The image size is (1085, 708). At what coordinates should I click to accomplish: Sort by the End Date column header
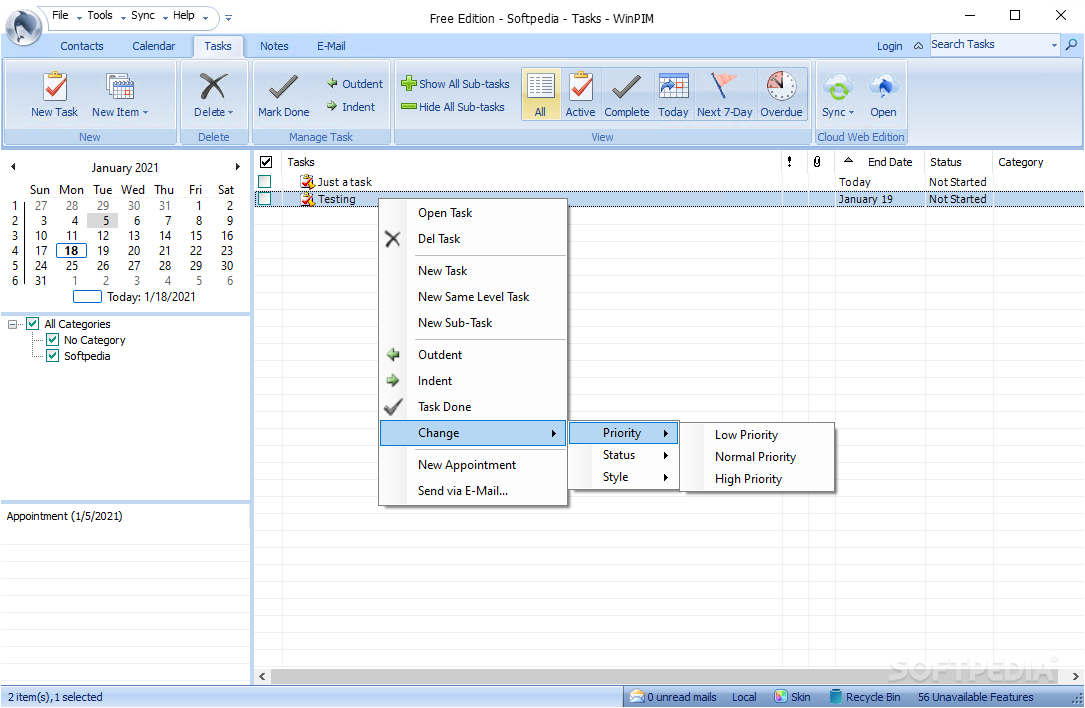pyautogui.click(x=879, y=162)
